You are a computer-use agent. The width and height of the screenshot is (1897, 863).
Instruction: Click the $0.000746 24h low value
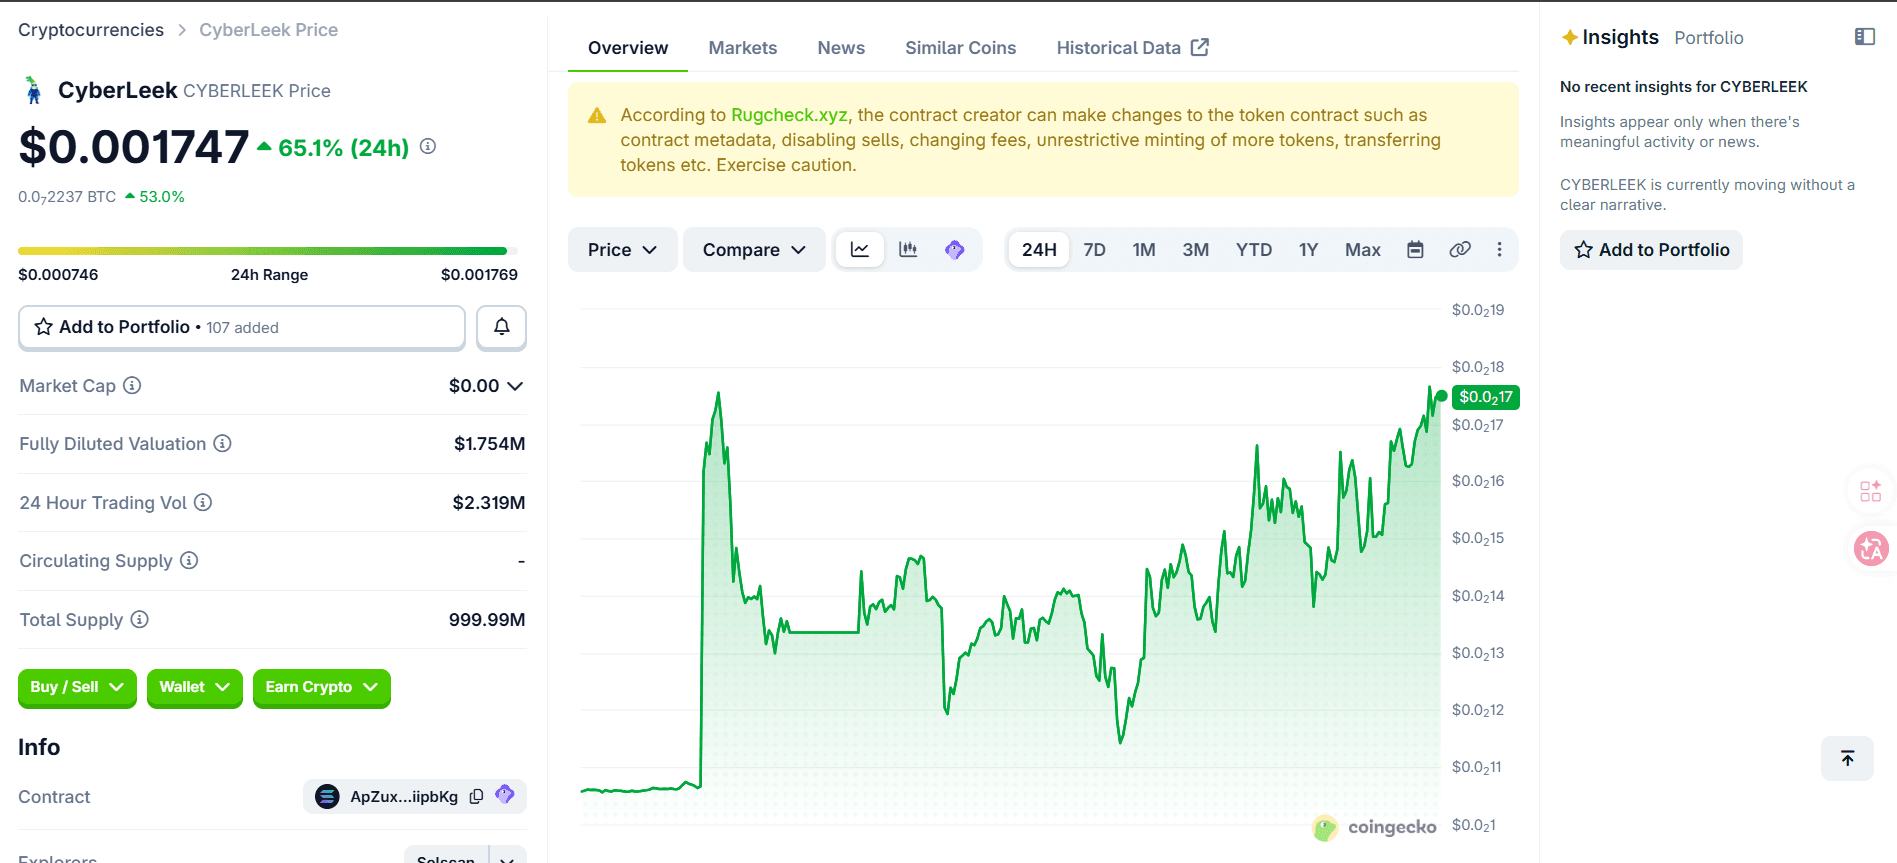tap(58, 274)
